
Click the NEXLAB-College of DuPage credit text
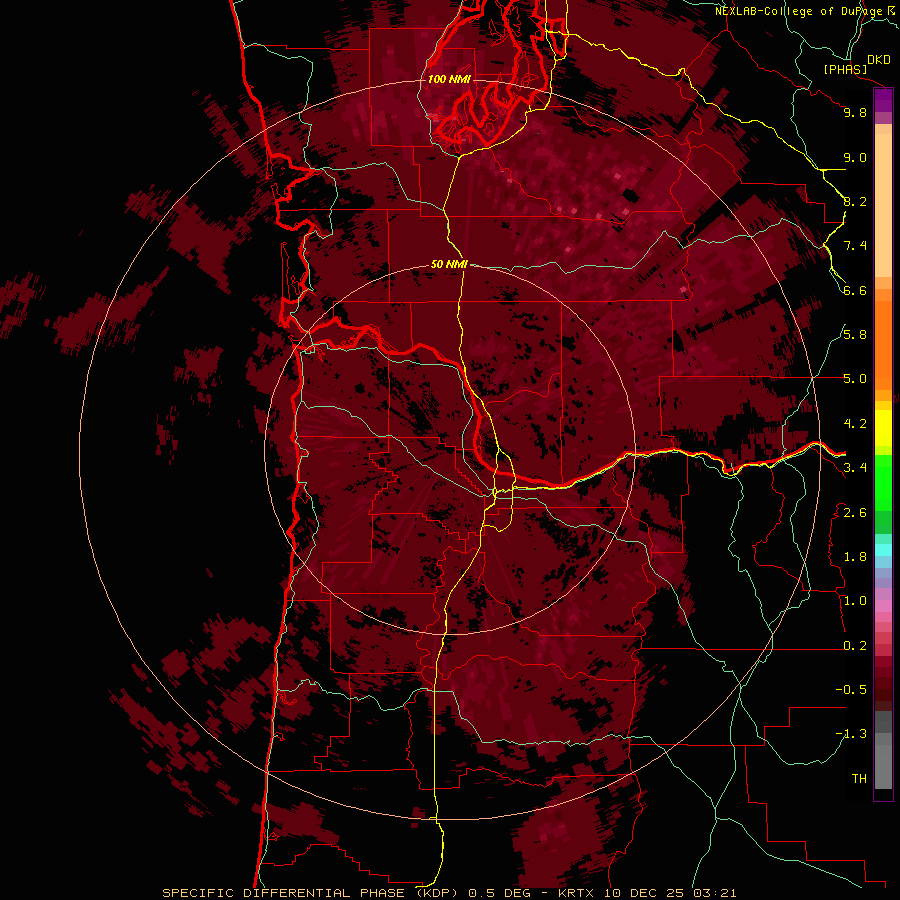click(799, 11)
